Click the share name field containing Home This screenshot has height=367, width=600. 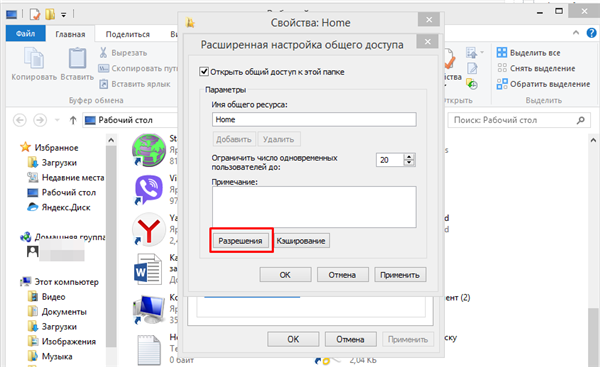pos(314,119)
